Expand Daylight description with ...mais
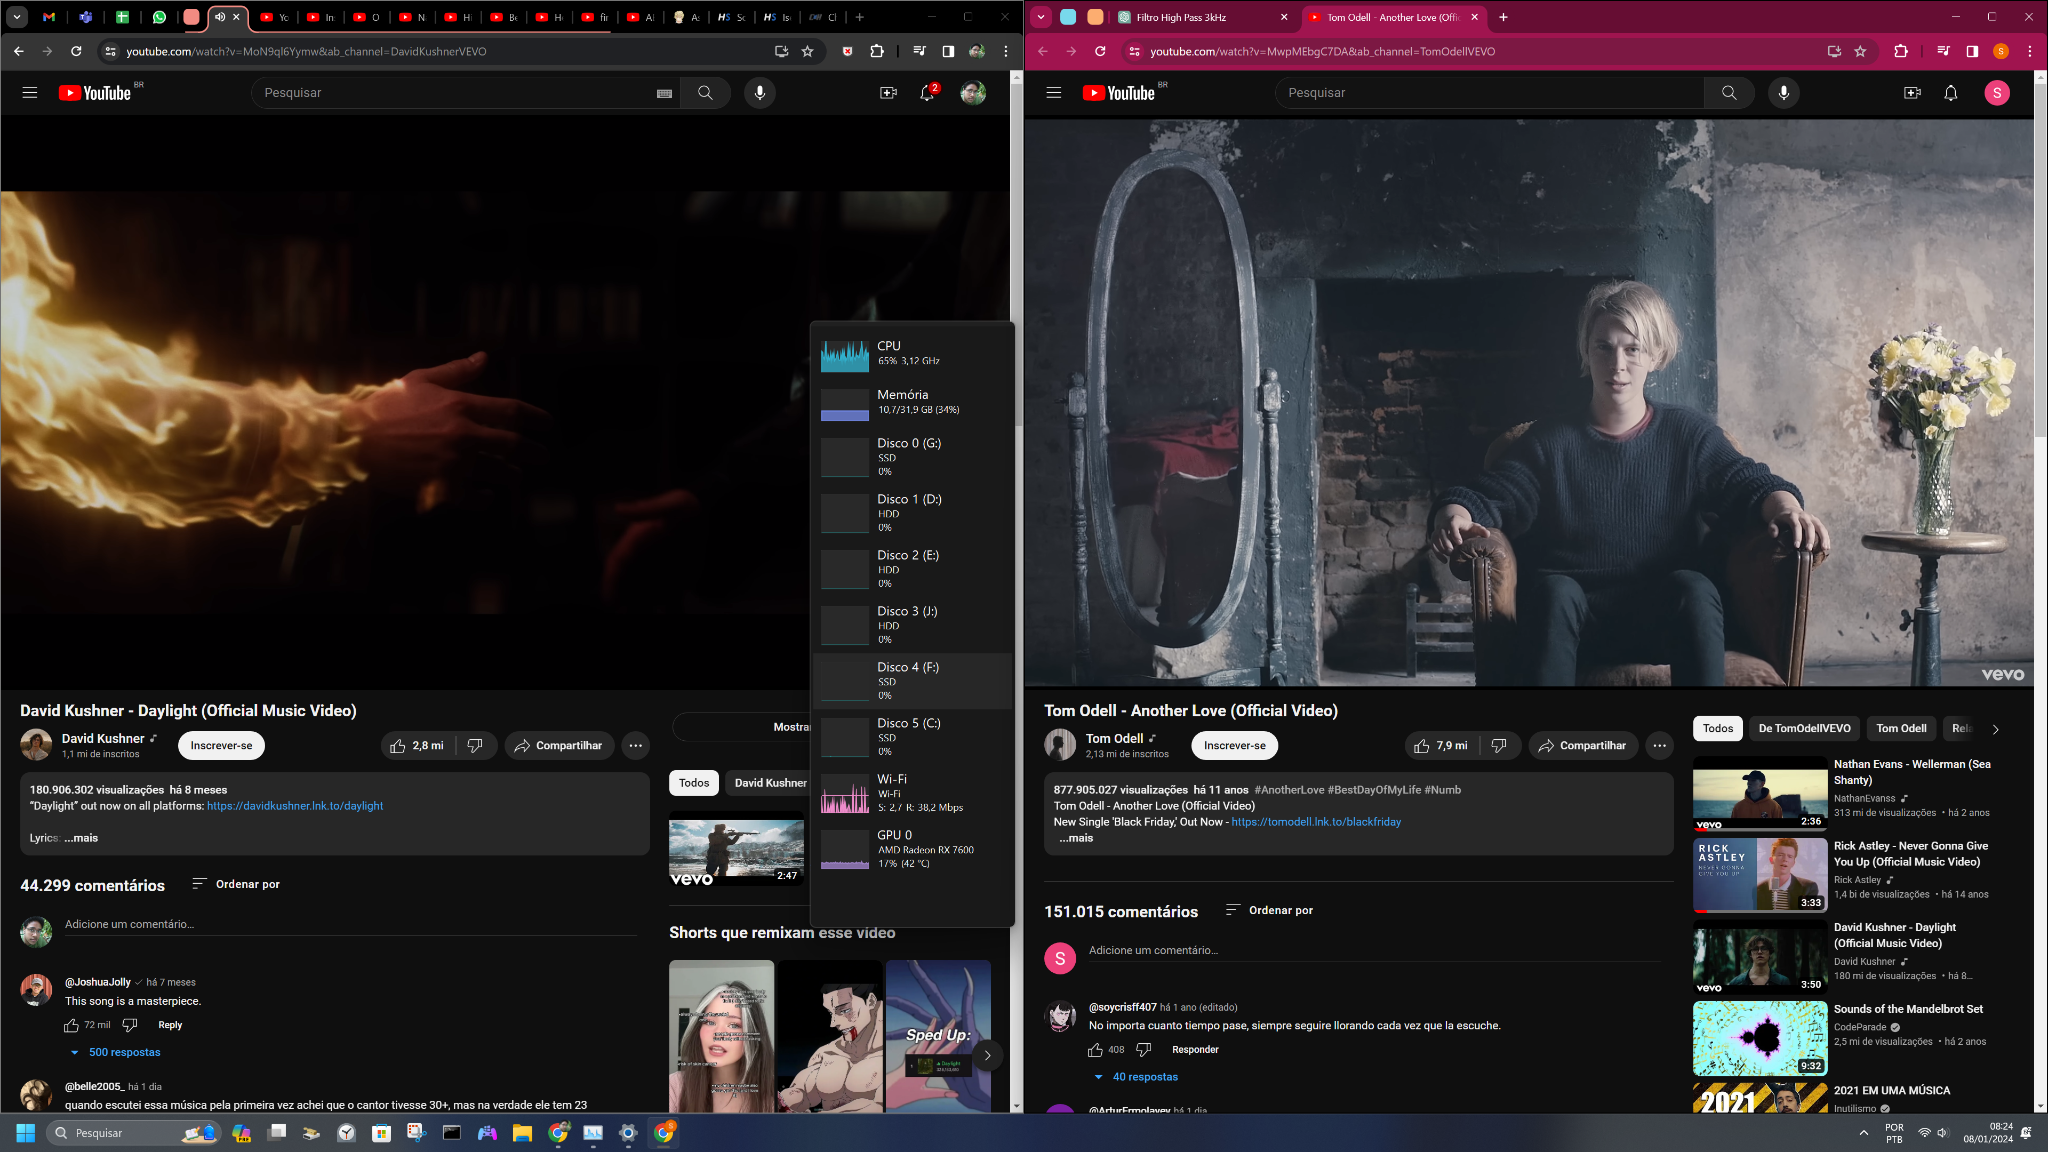Viewport: 2048px width, 1152px height. point(82,839)
